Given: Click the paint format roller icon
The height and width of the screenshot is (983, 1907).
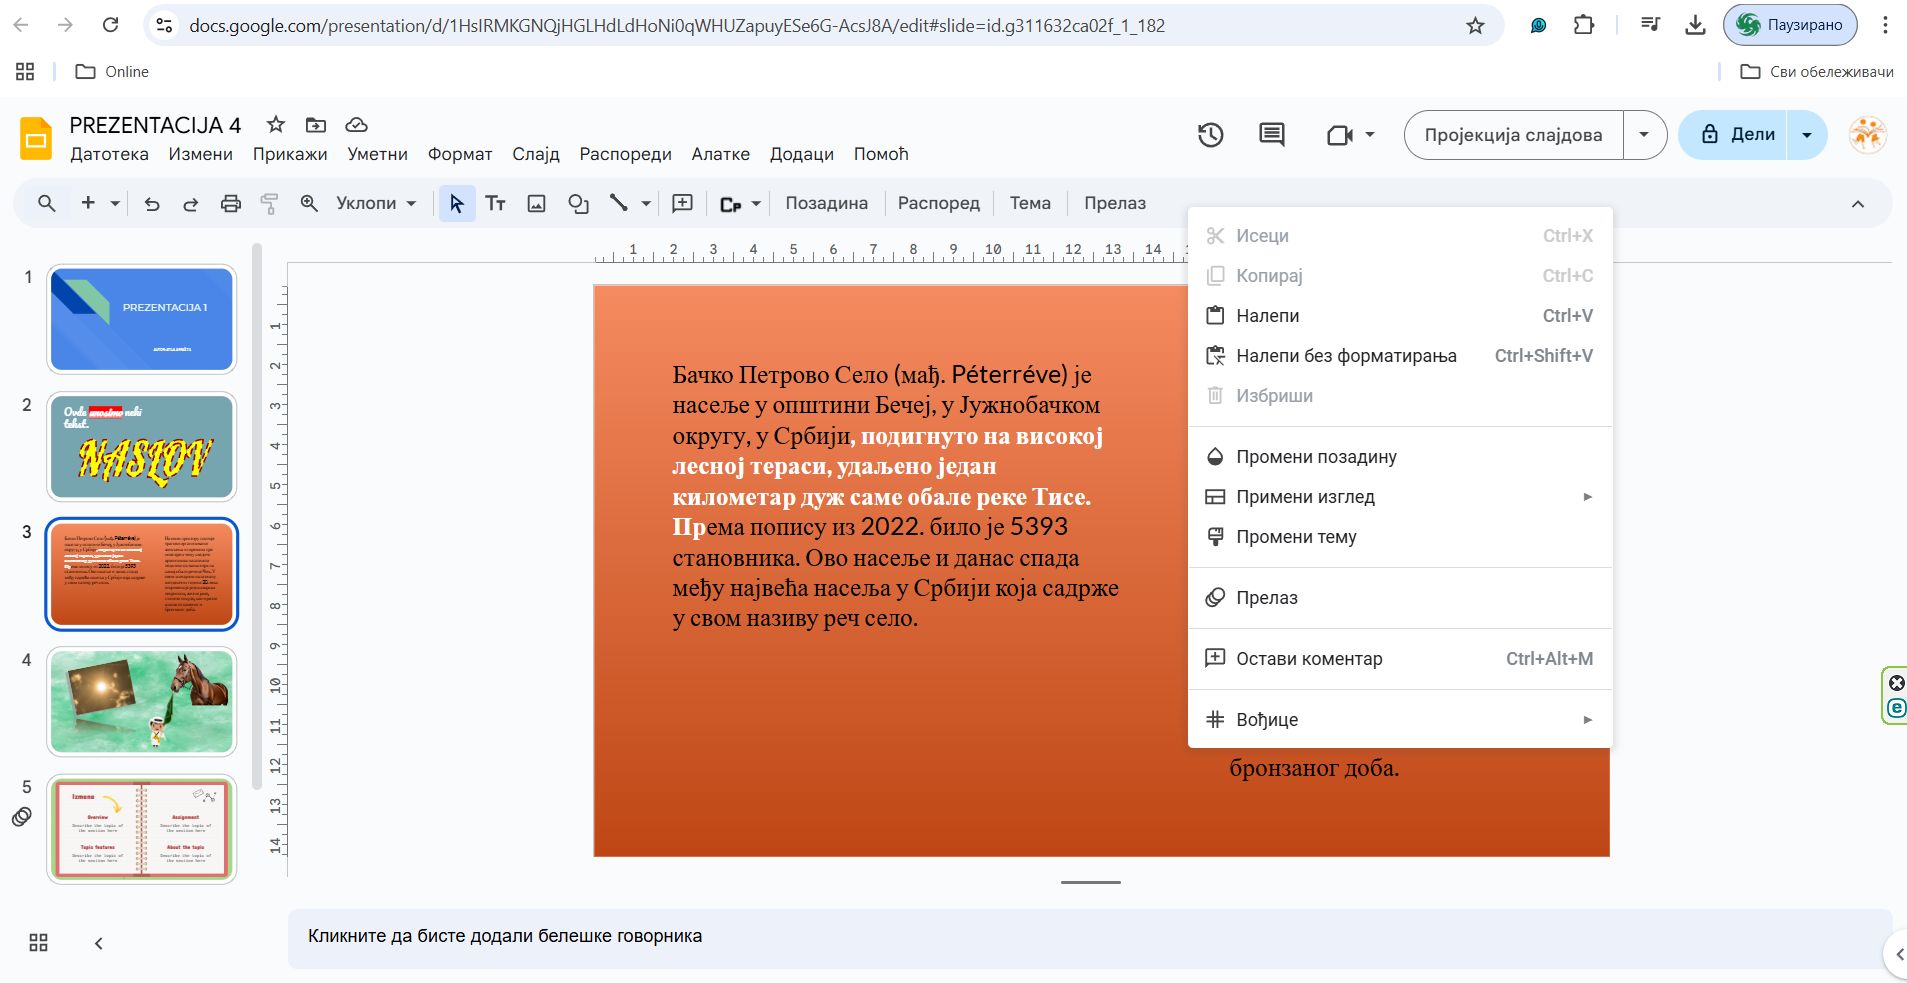Looking at the screenshot, I should point(269,204).
